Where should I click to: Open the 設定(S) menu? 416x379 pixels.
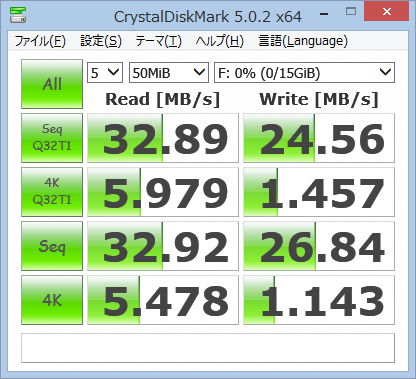click(101, 41)
